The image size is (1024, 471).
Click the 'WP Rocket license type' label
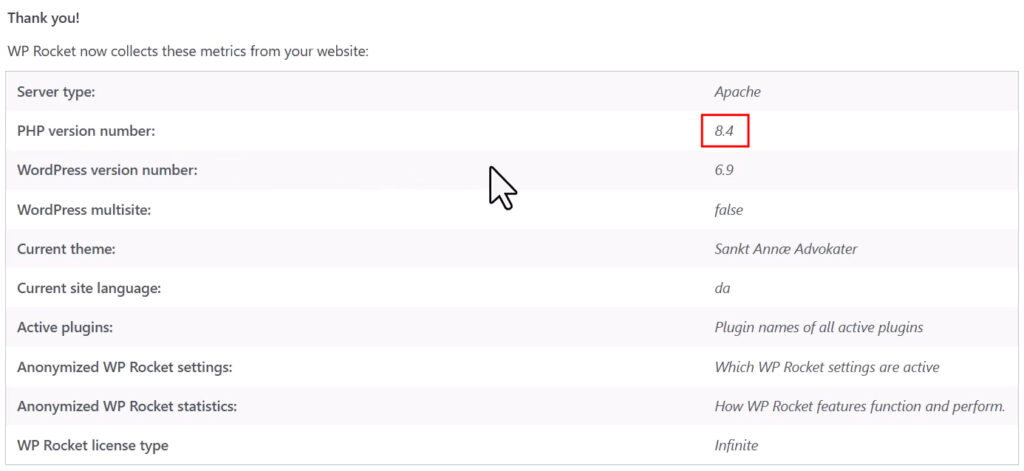click(93, 446)
